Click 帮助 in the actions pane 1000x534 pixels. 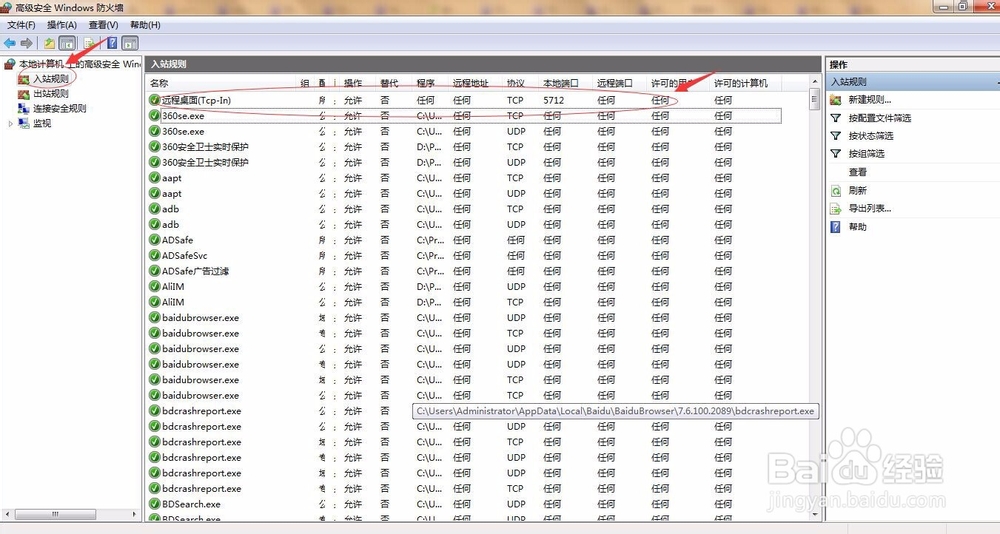click(x=857, y=226)
